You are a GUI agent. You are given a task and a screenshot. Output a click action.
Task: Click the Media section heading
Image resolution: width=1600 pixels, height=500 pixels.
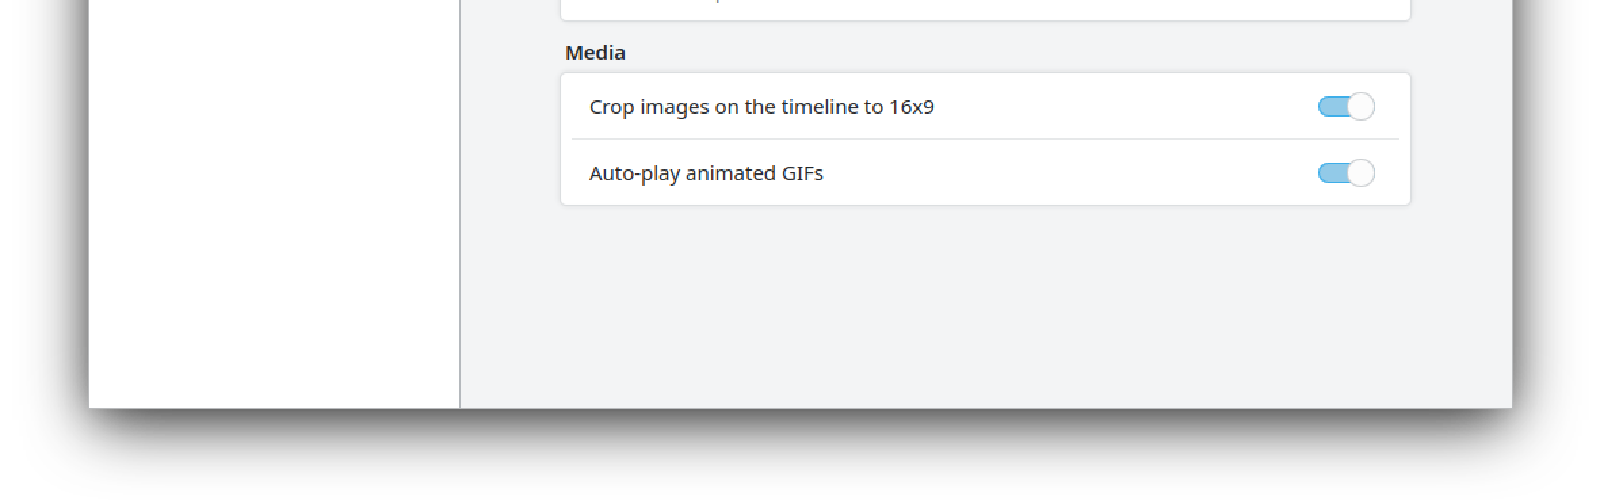pos(595,53)
